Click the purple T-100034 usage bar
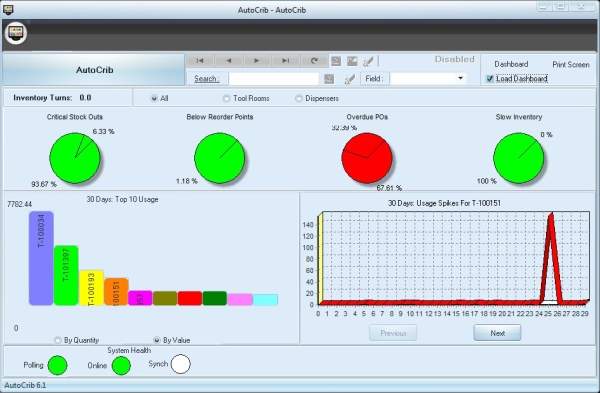Screen dimensions: 600x393 click(x=41, y=258)
